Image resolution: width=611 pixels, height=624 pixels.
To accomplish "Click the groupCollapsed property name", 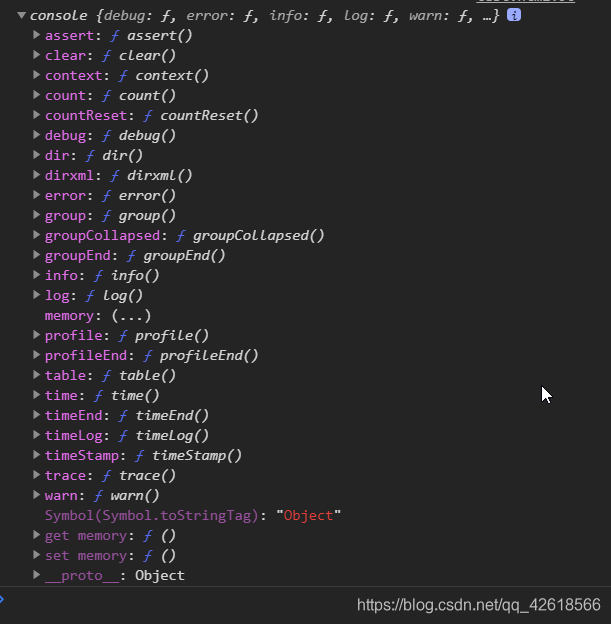I will [102, 236].
